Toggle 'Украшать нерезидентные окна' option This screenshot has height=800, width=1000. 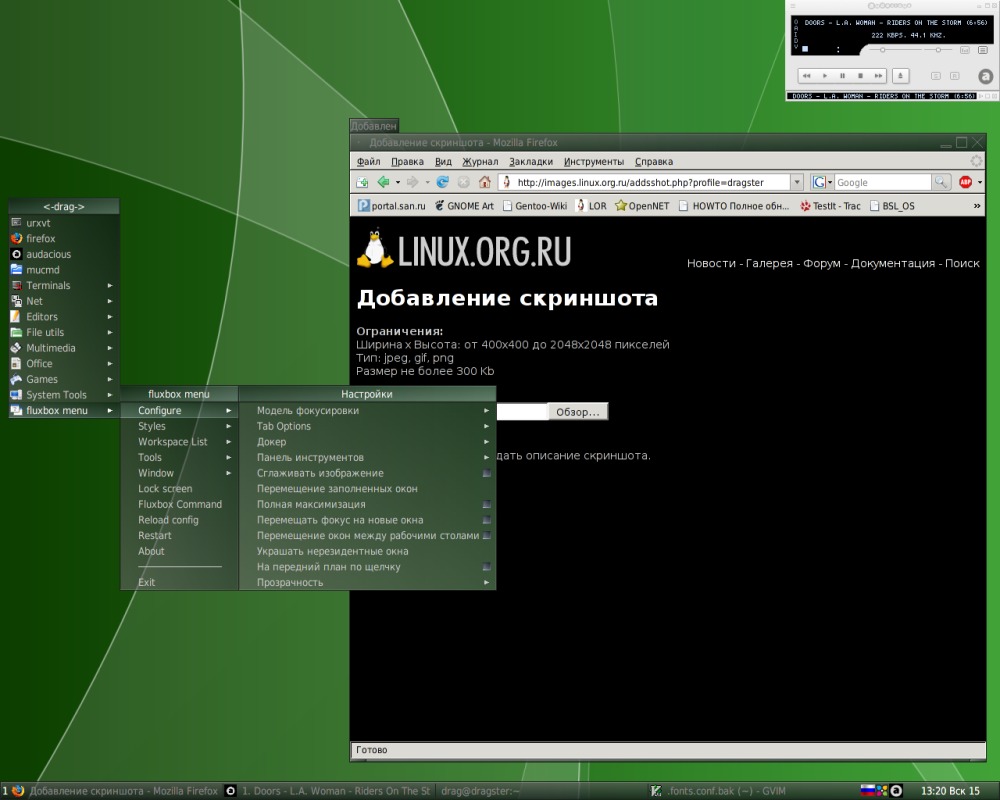[367, 551]
